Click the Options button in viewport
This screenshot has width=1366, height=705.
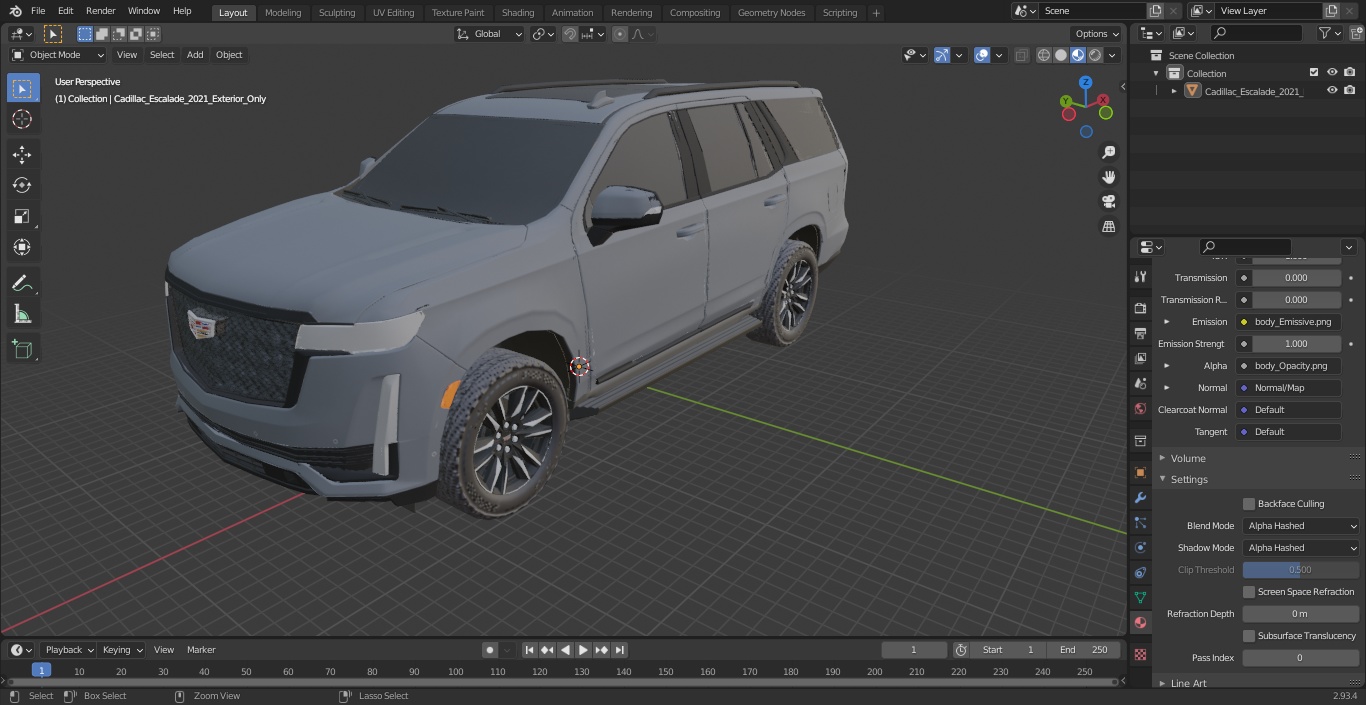(1097, 34)
